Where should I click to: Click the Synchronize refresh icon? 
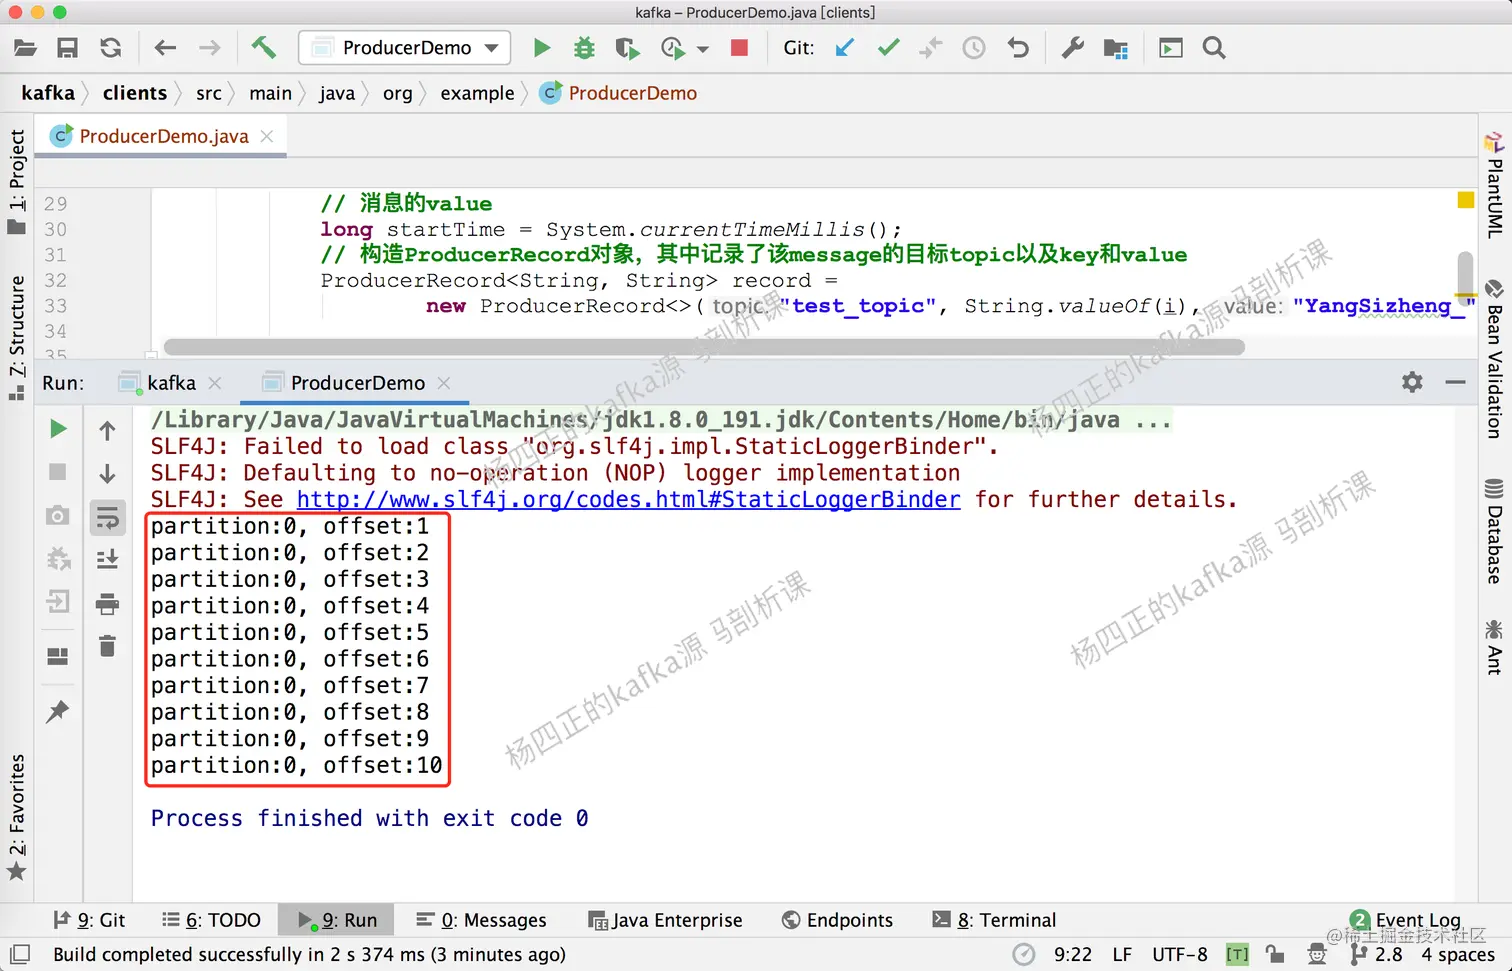111,48
